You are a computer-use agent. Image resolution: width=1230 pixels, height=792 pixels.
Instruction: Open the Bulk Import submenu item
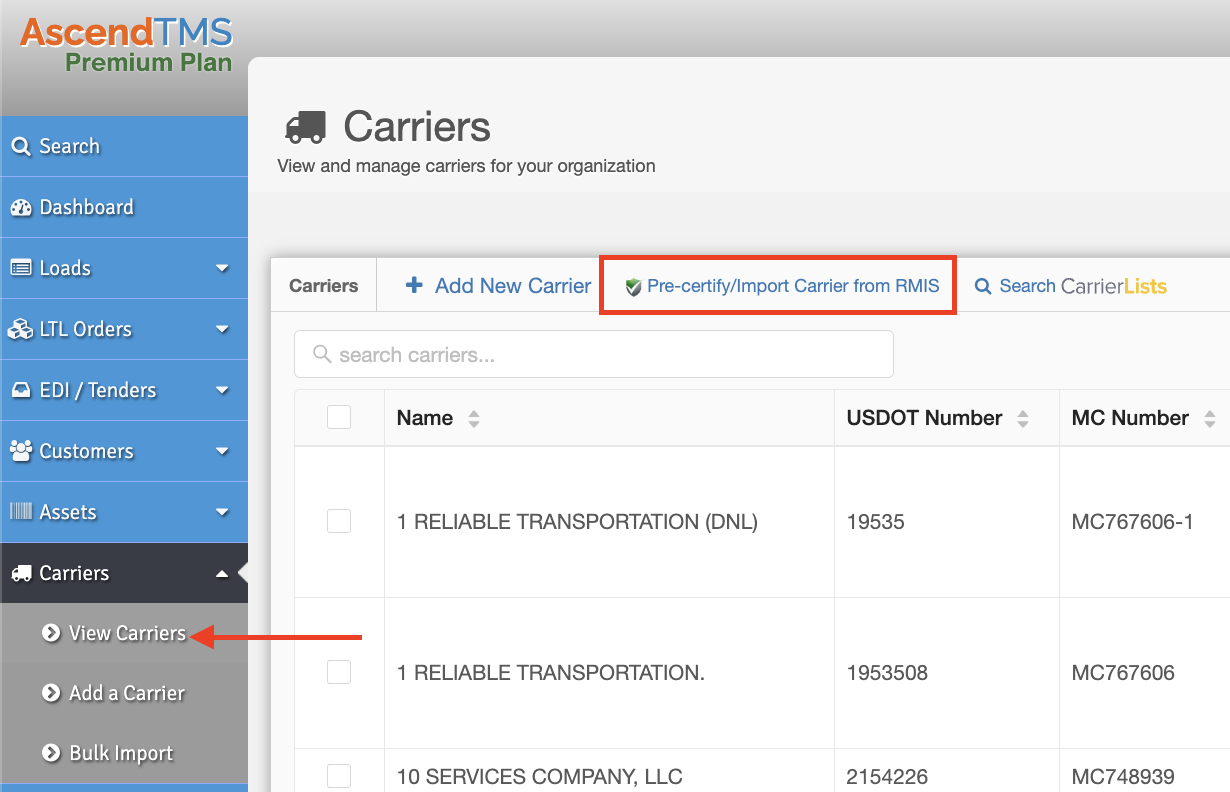click(x=120, y=754)
